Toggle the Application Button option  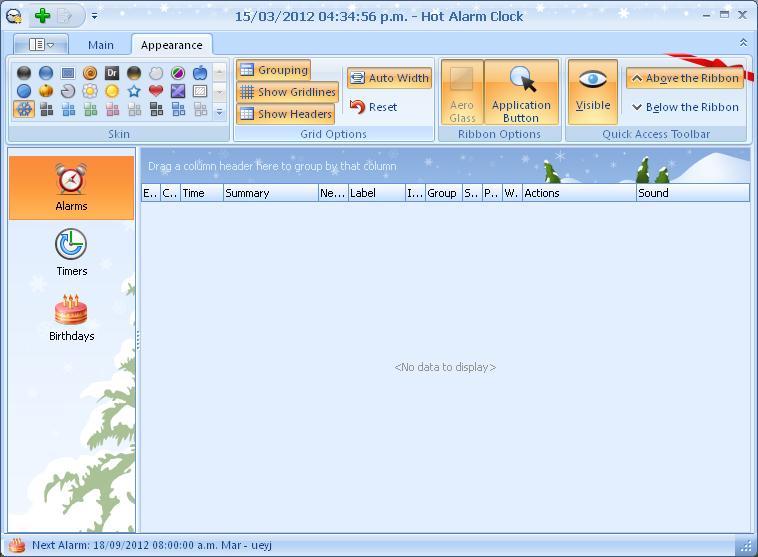pos(521,92)
